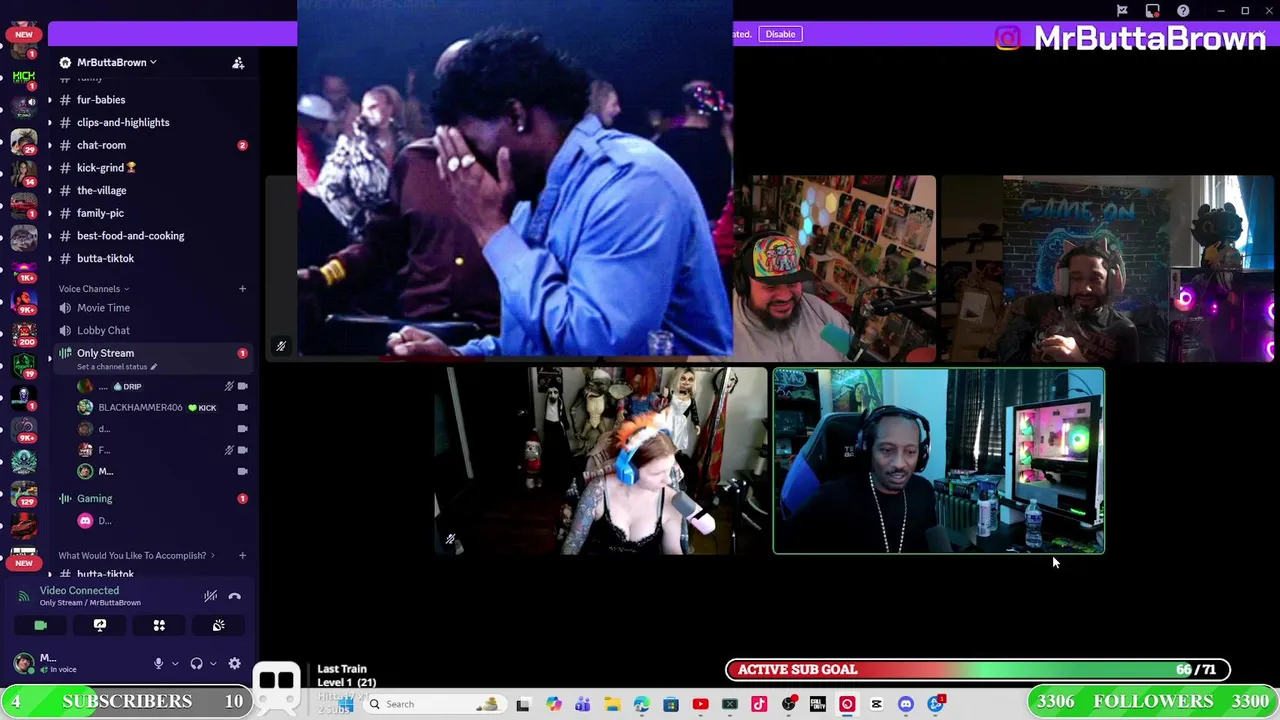This screenshot has height=720, width=1280.
Task: Open headphone output options arrow
Action: (x=212, y=663)
